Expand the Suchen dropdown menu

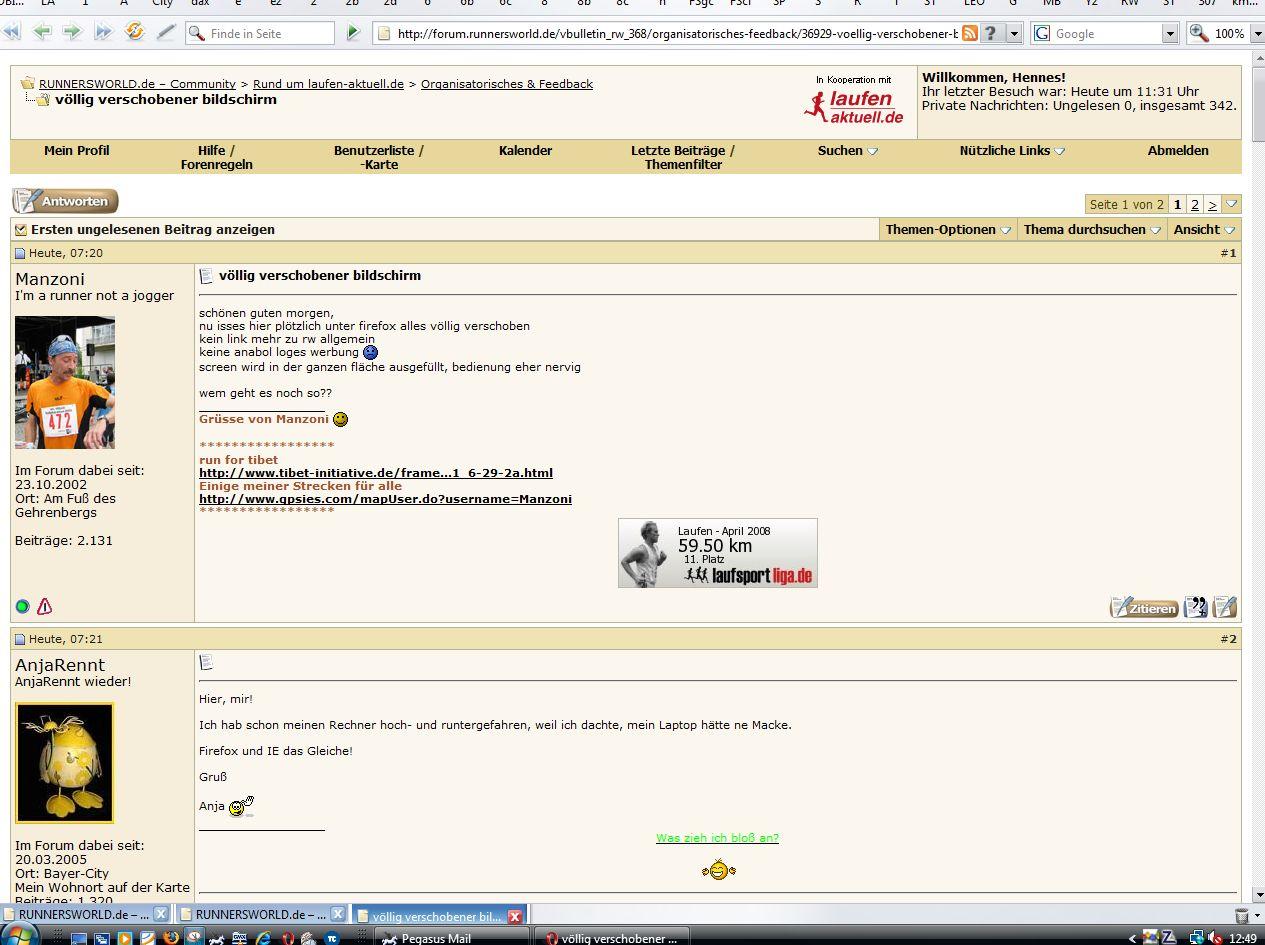pyautogui.click(x=848, y=151)
